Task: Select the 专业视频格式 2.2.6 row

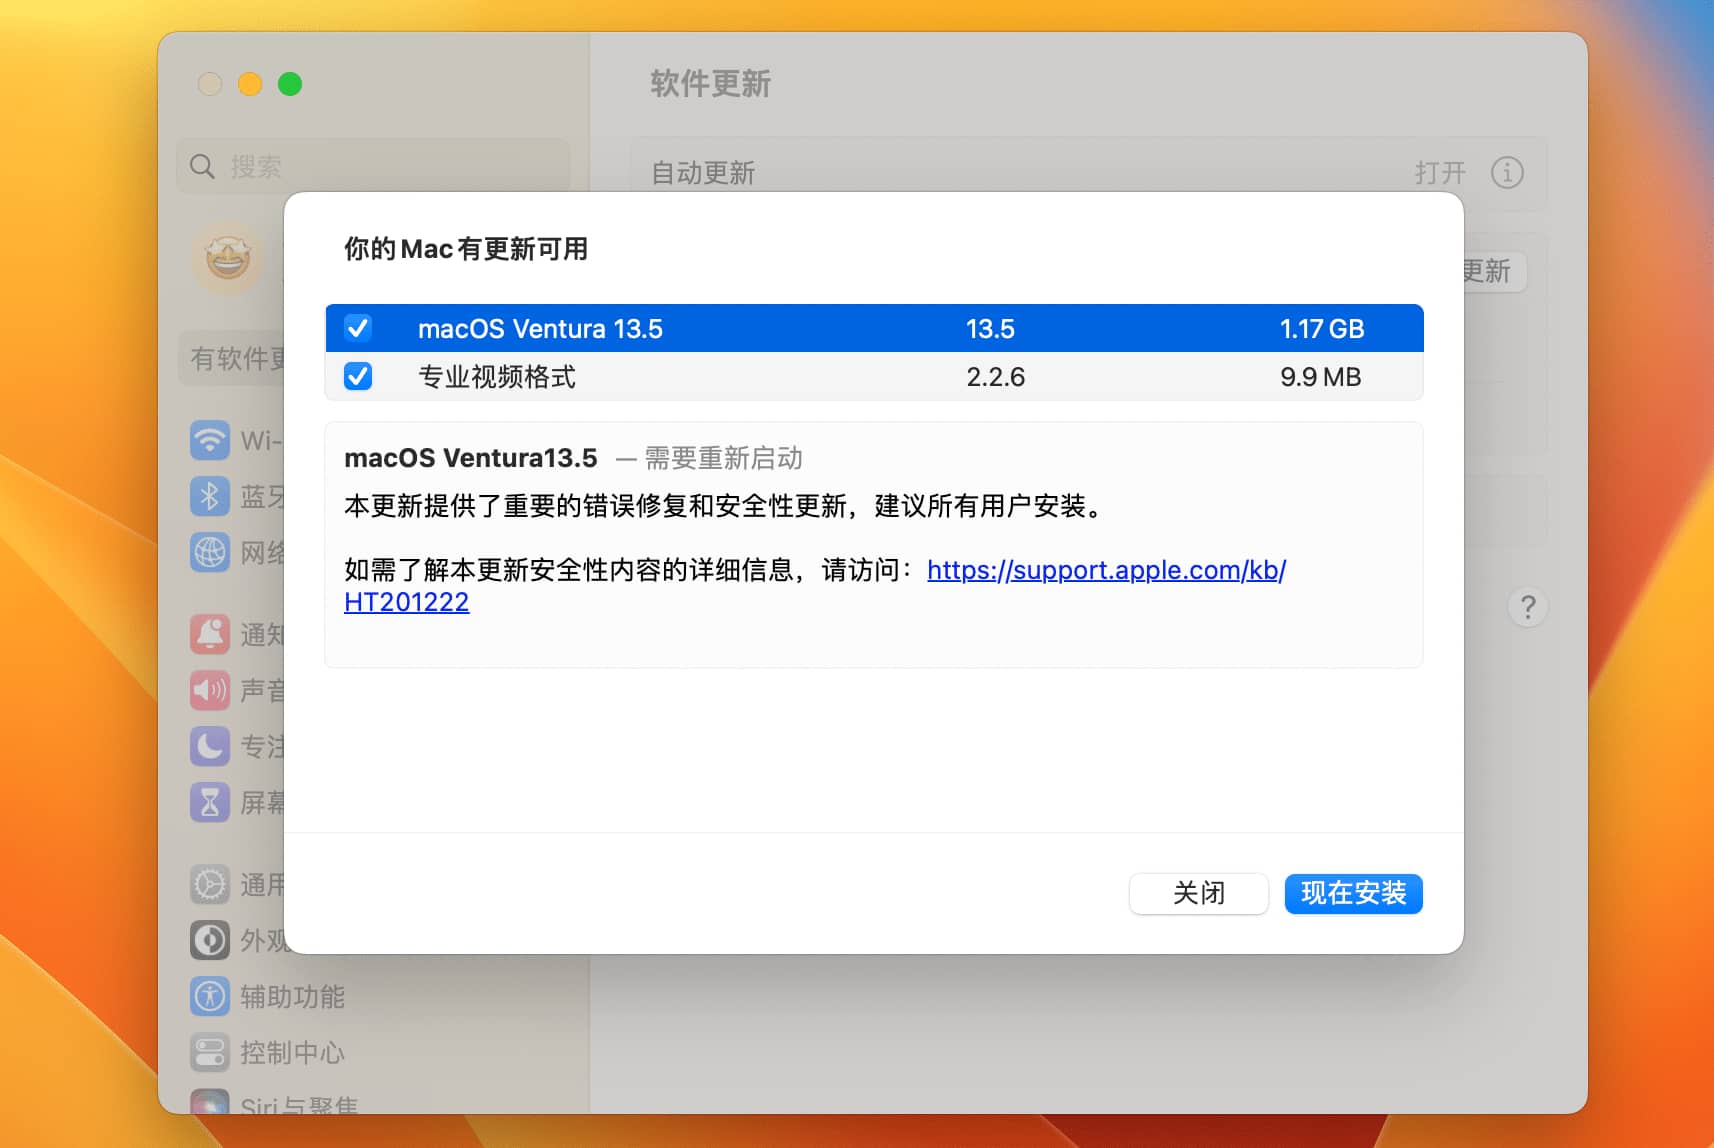Action: click(872, 377)
